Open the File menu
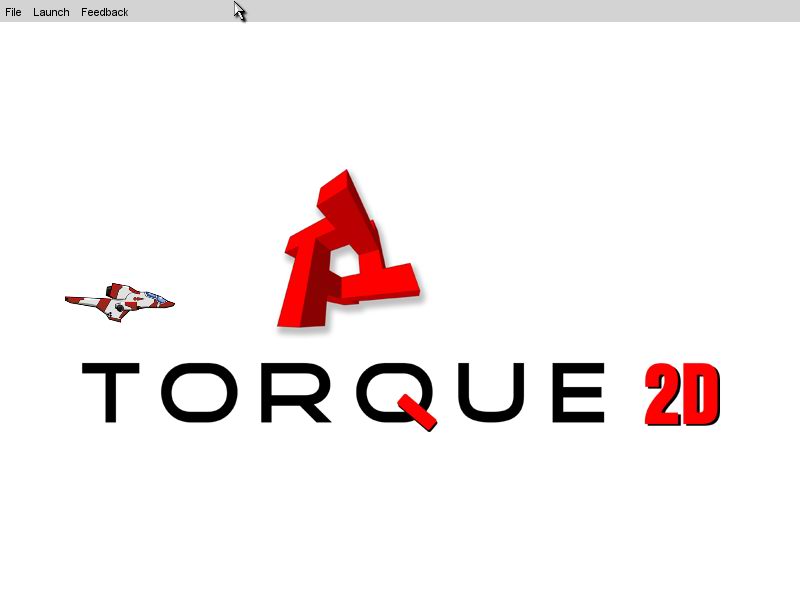 [x=13, y=12]
